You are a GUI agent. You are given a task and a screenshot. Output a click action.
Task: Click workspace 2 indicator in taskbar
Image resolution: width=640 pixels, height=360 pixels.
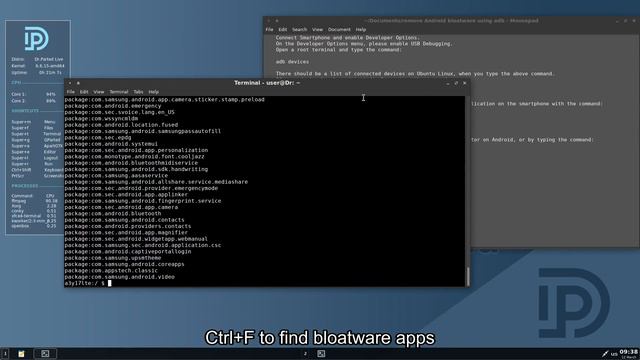[305, 353]
